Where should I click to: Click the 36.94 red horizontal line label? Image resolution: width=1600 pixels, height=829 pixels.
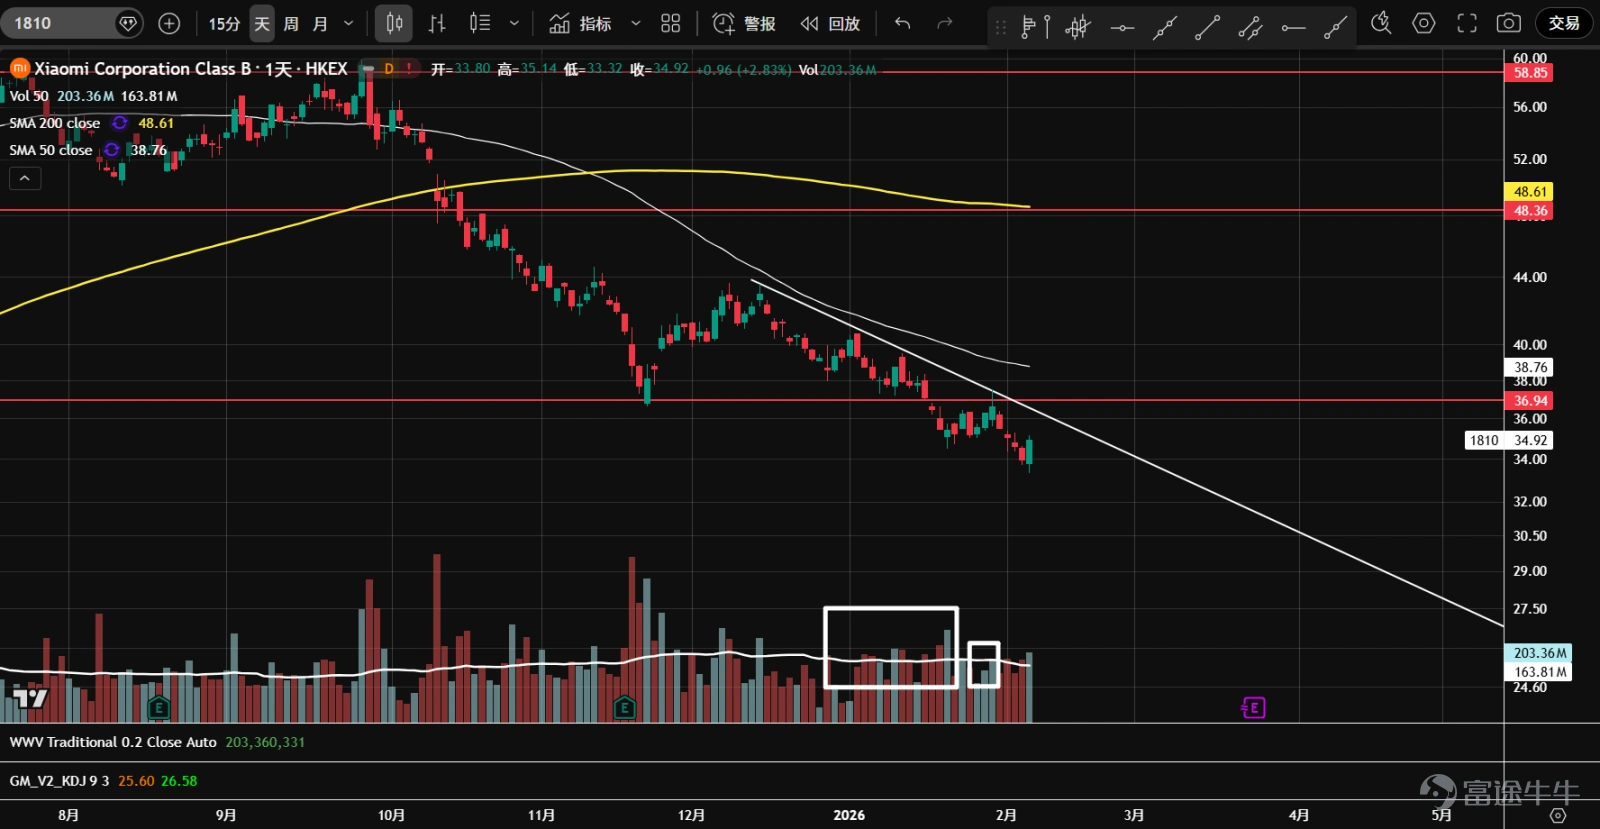click(x=1530, y=401)
